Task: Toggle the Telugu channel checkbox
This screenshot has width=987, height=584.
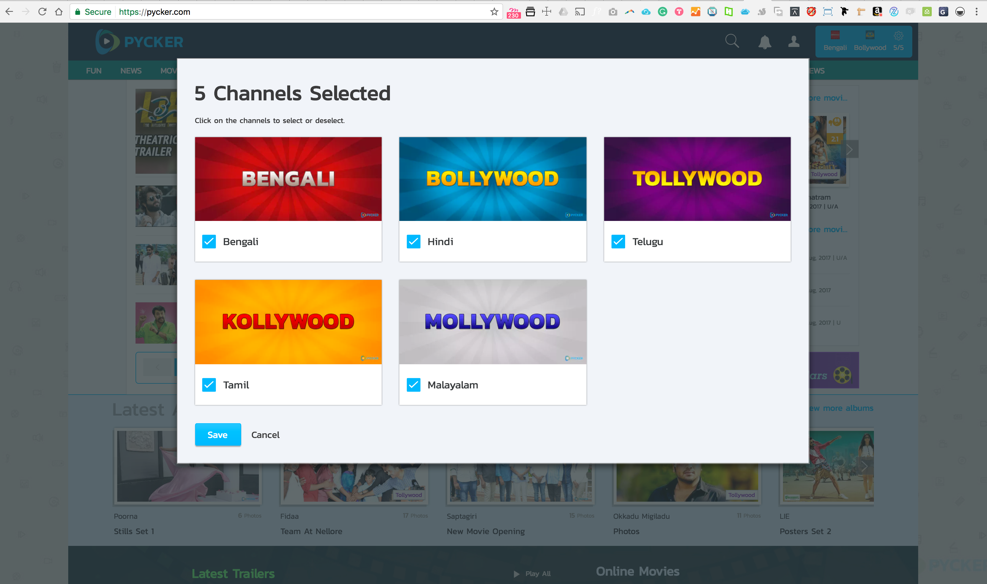Action: click(618, 242)
